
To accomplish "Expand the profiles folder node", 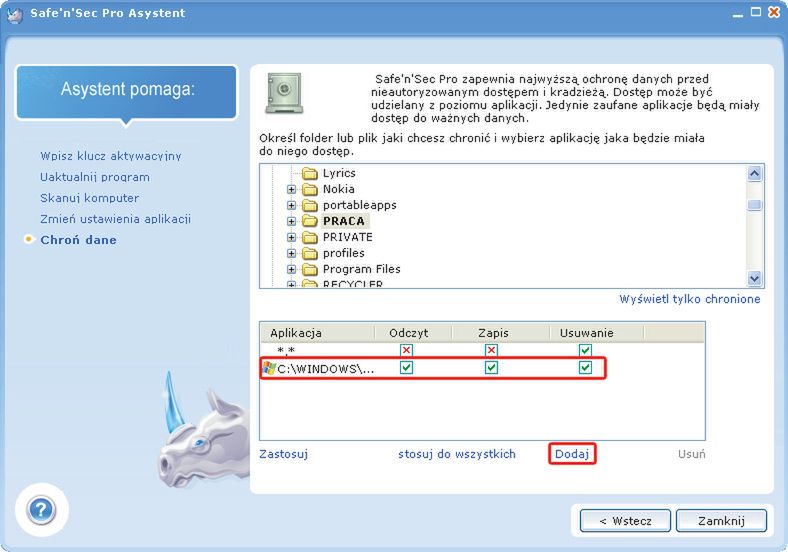I will coord(291,253).
